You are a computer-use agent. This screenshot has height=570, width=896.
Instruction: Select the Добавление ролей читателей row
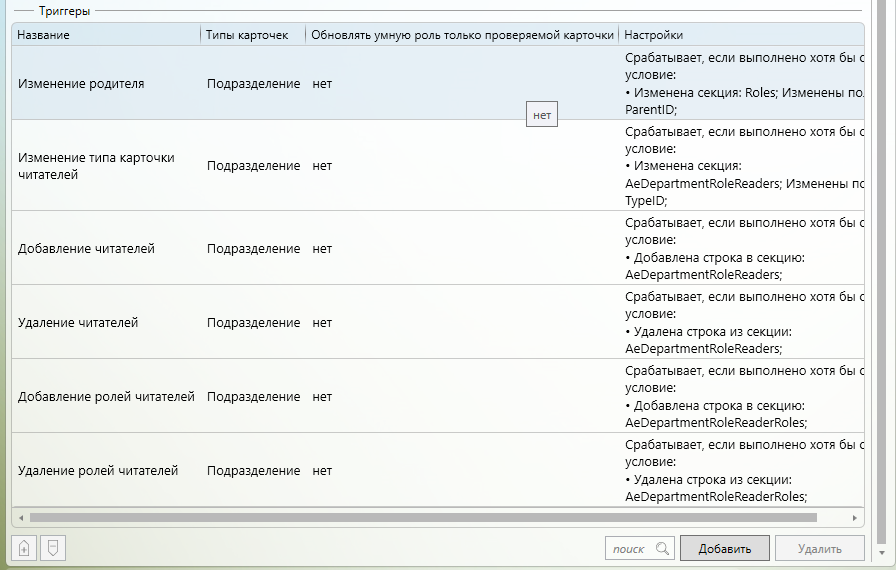click(x=106, y=397)
